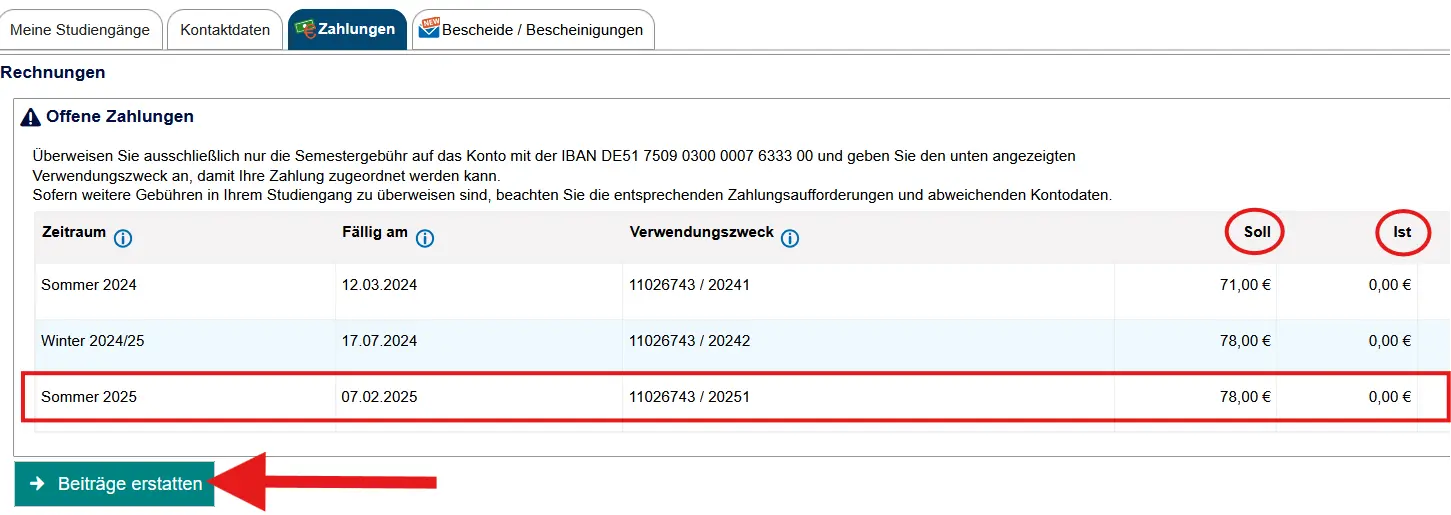The image size is (1451, 515).
Task: Switch to the Kontaktdaten tab
Action: click(225, 30)
